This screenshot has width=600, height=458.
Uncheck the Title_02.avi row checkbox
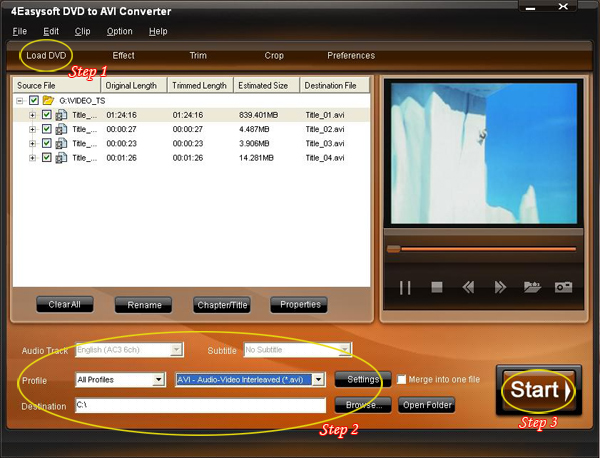pyautogui.click(x=47, y=129)
